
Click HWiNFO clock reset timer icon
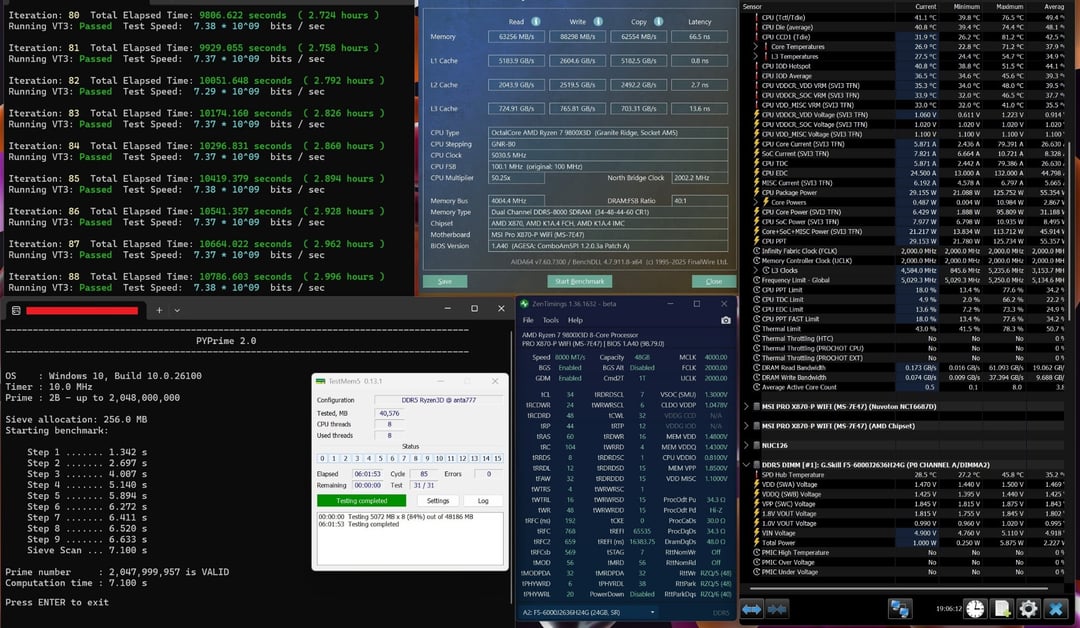tap(975, 609)
